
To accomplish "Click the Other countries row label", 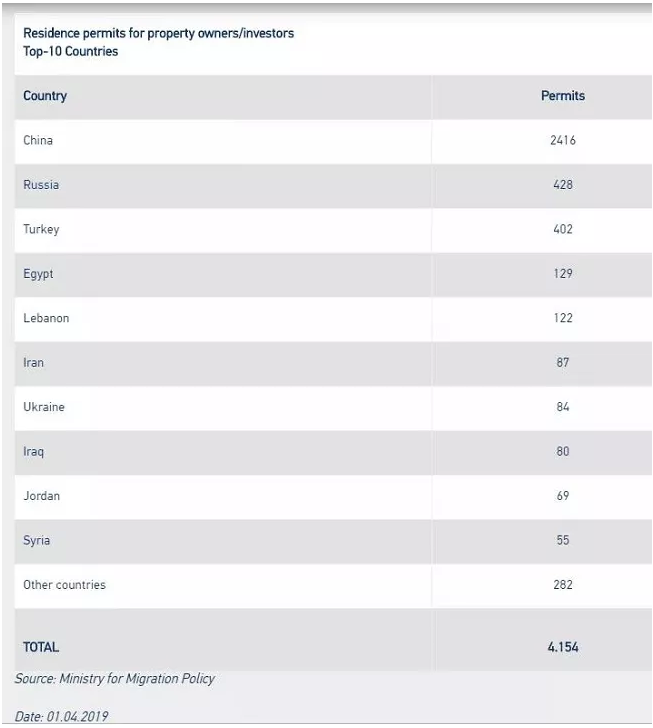I will [65, 585].
